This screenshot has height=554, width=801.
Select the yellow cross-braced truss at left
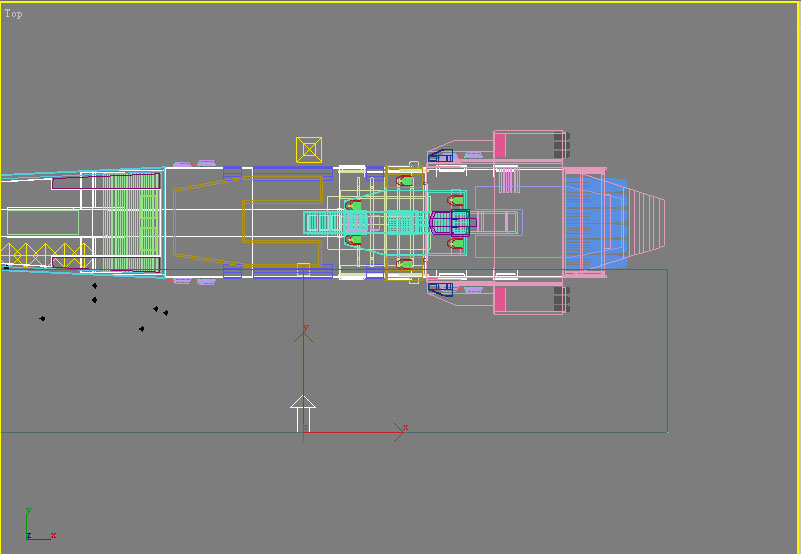tap(46, 255)
